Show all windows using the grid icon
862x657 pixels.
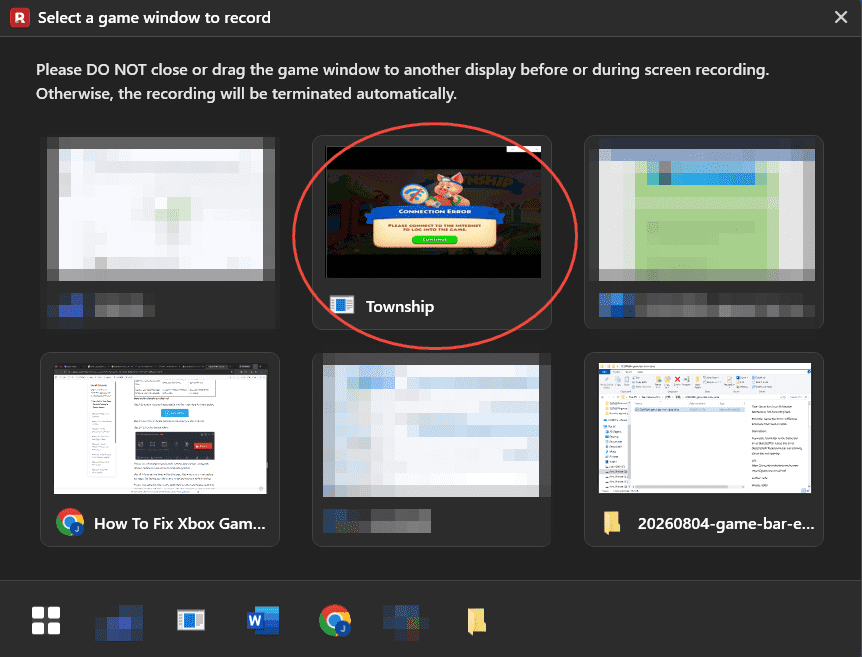point(46,621)
